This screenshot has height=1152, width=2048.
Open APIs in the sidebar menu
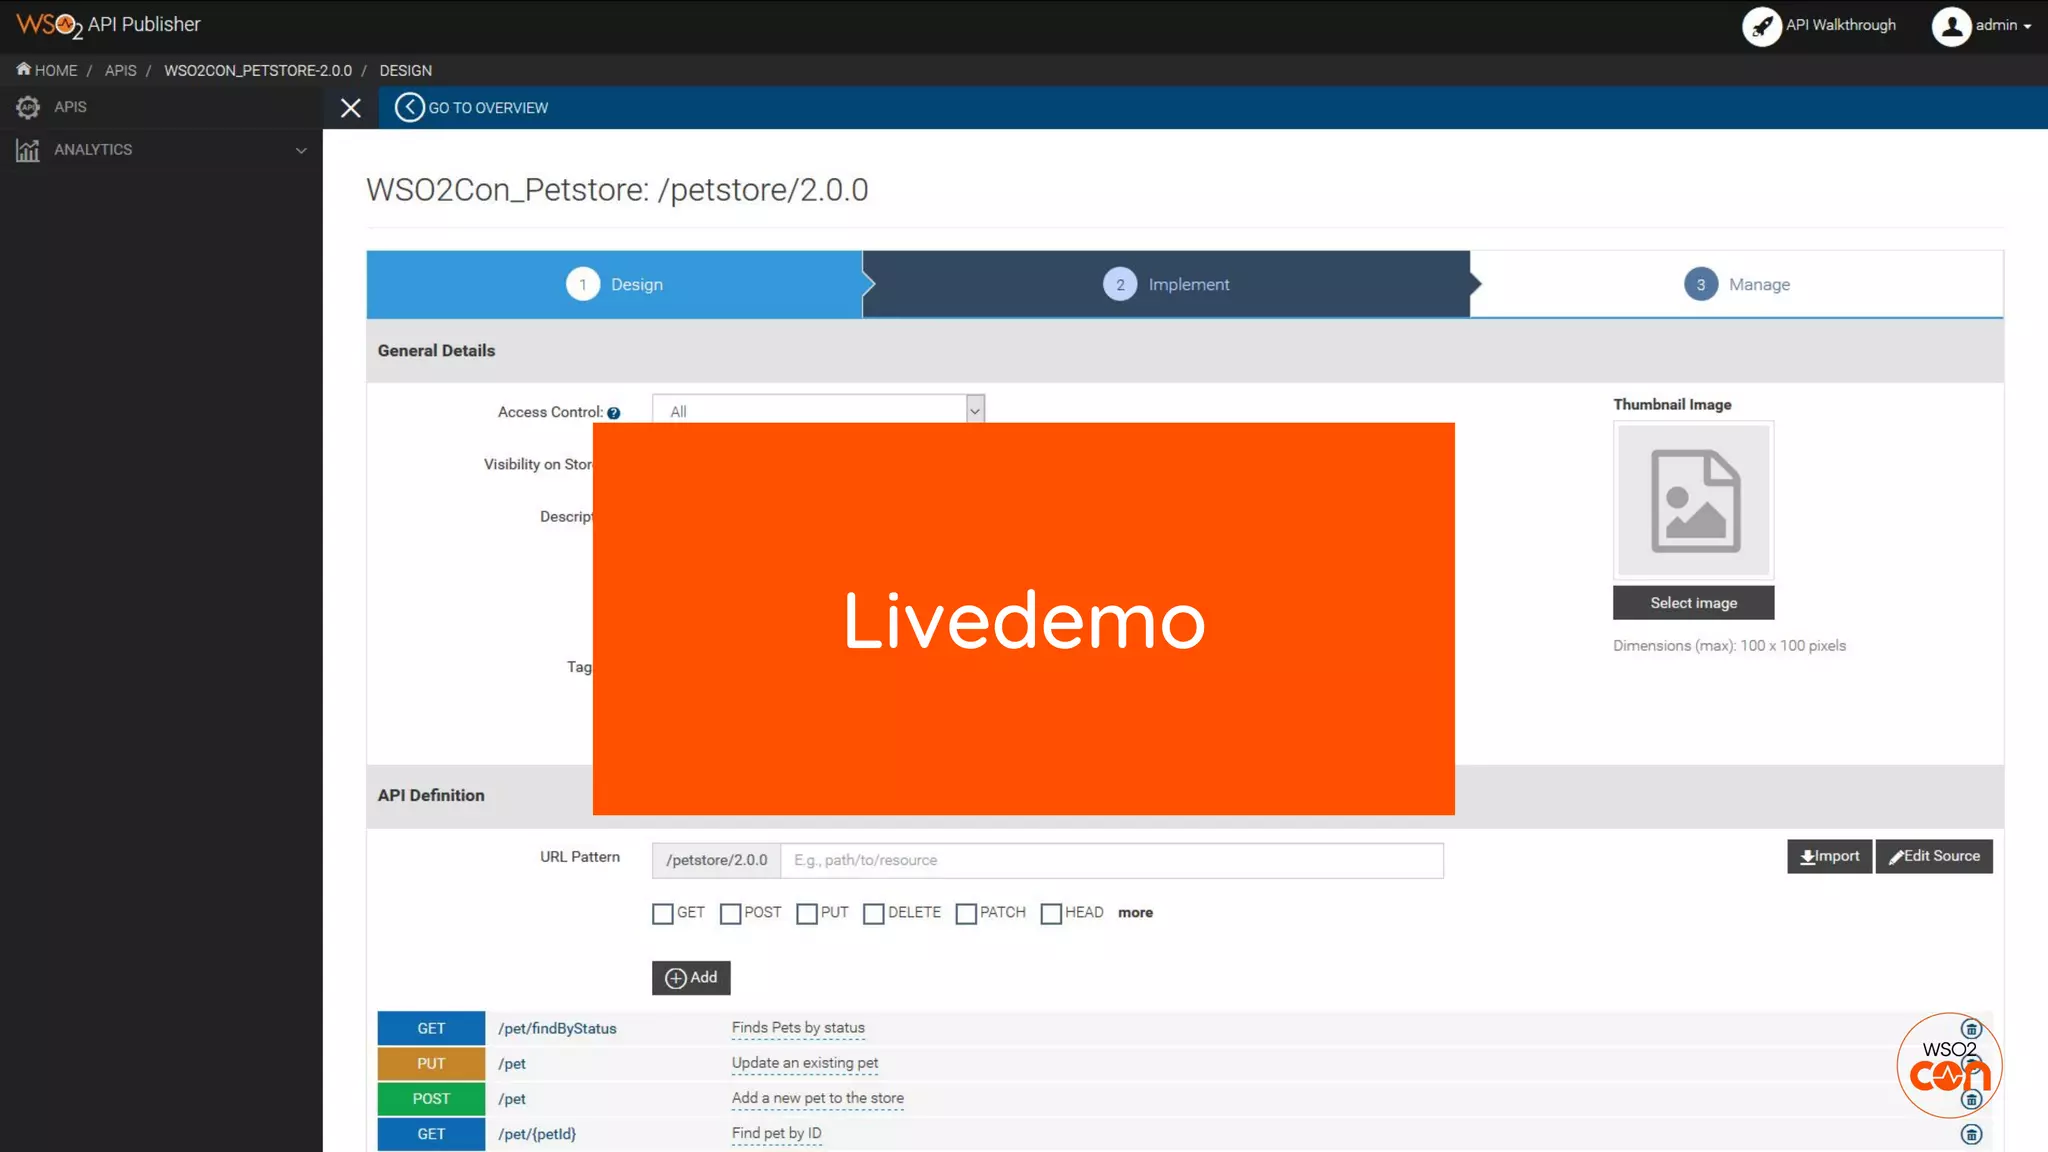click(x=161, y=107)
